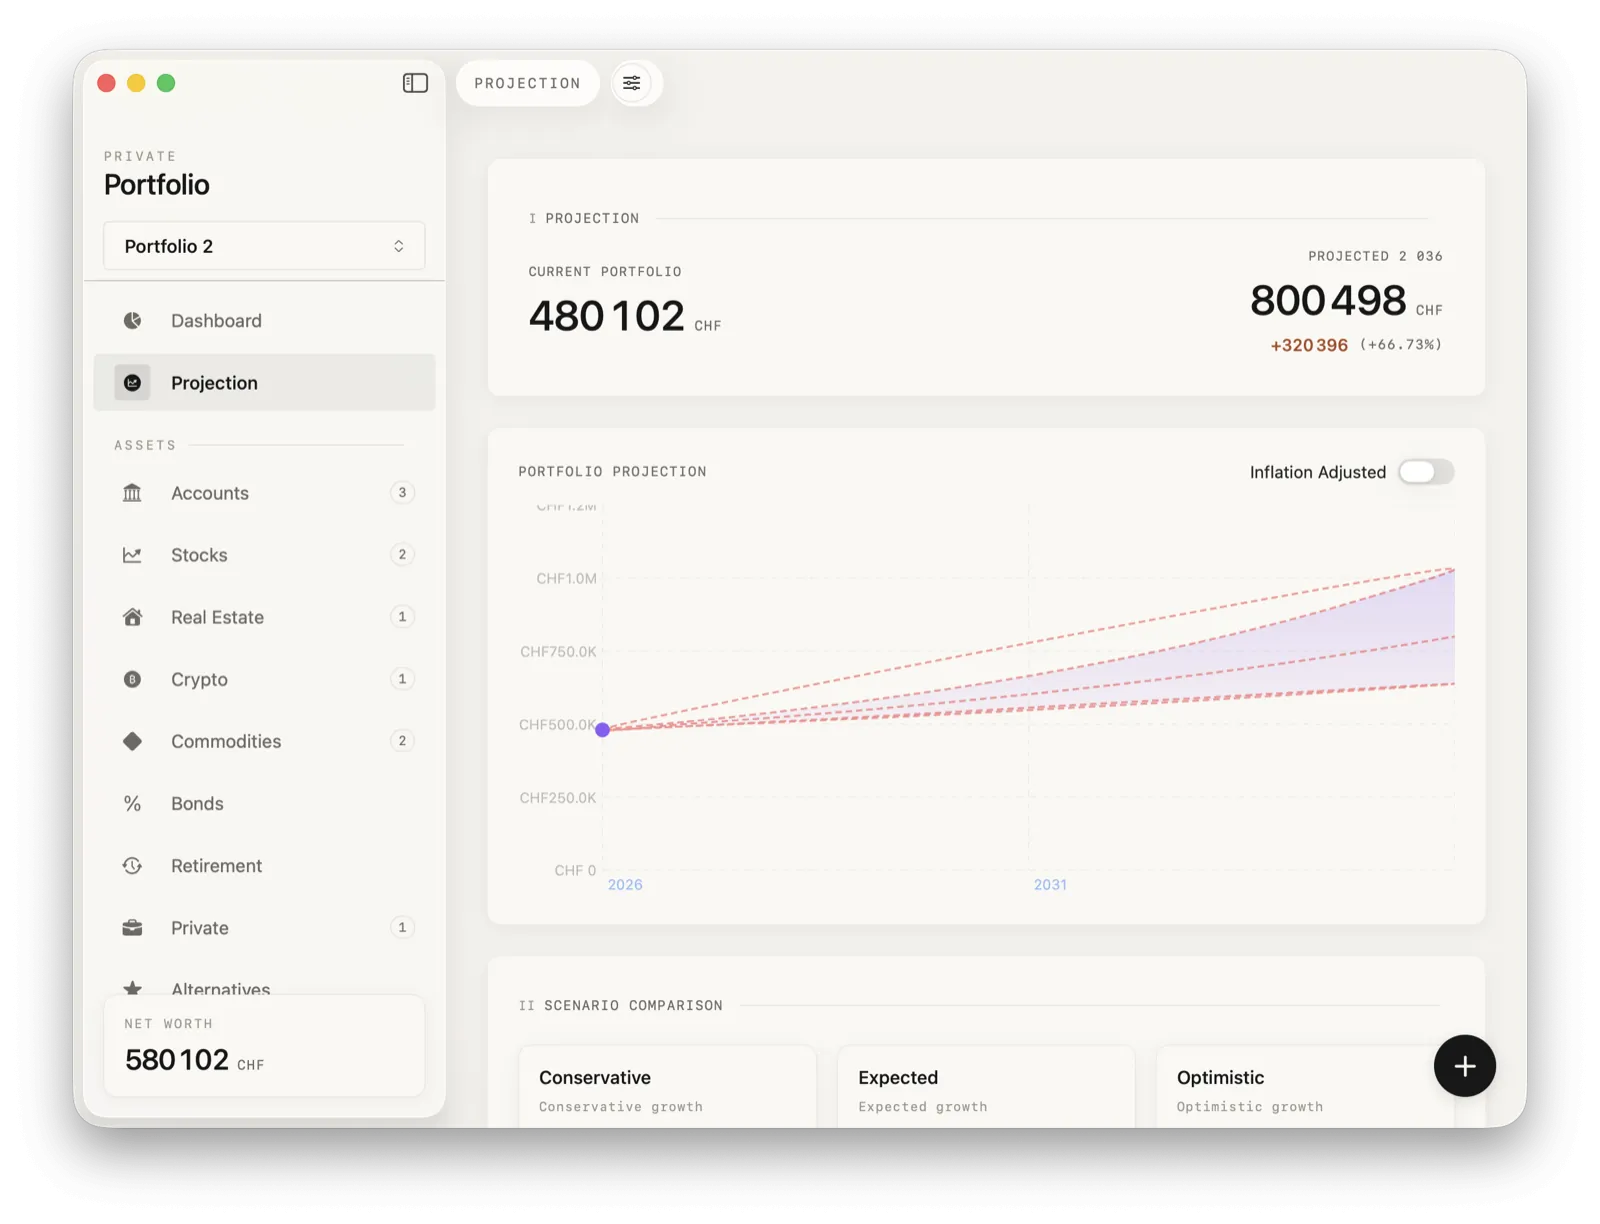Click the Stocks chart icon

[132, 555]
